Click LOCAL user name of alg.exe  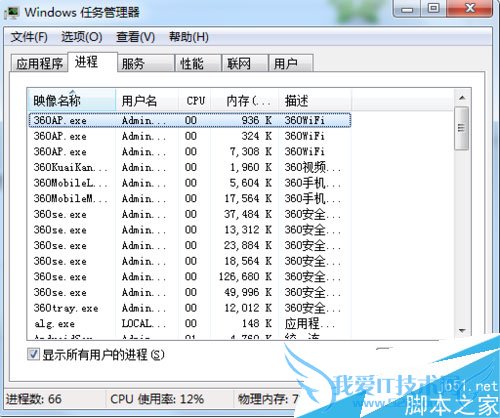[x=143, y=323]
